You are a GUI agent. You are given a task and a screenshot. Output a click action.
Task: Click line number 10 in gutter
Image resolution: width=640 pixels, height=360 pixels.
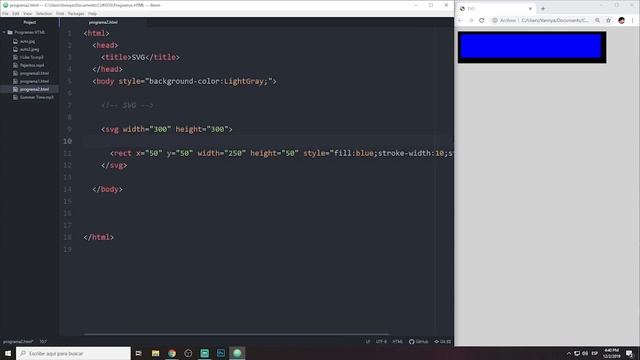click(67, 141)
